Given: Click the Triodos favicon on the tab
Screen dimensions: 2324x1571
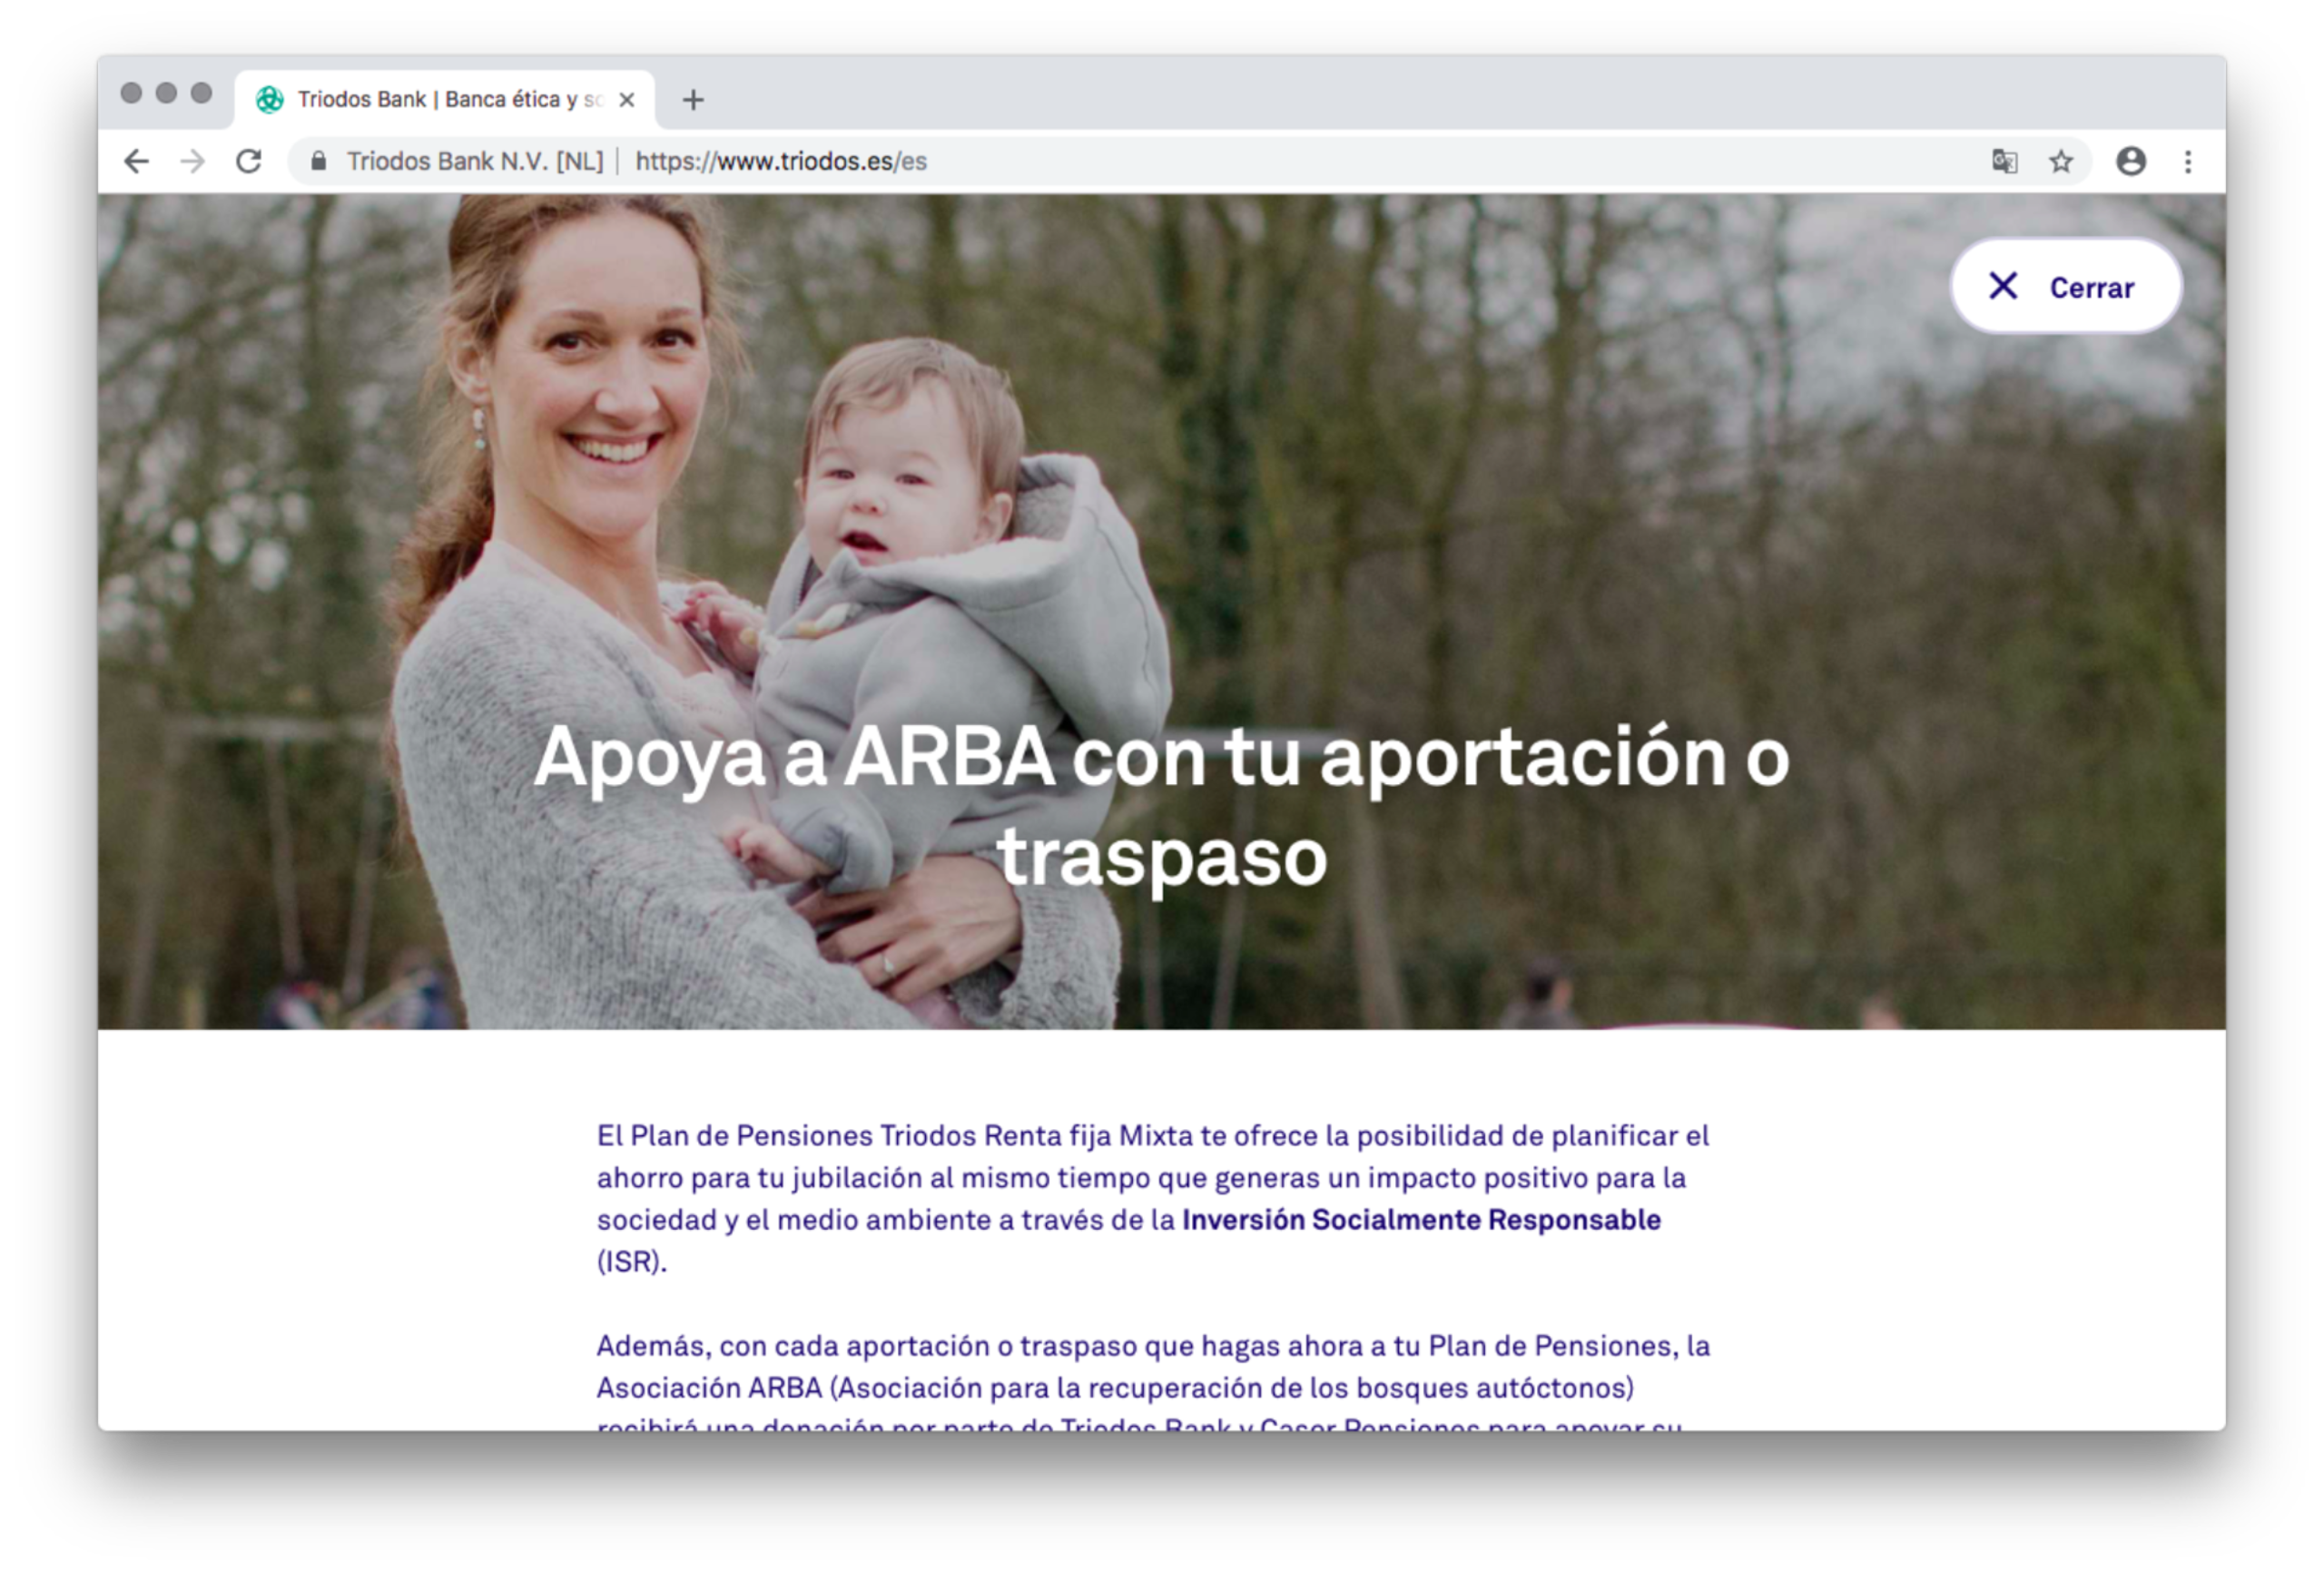Looking at the screenshot, I should click(269, 100).
